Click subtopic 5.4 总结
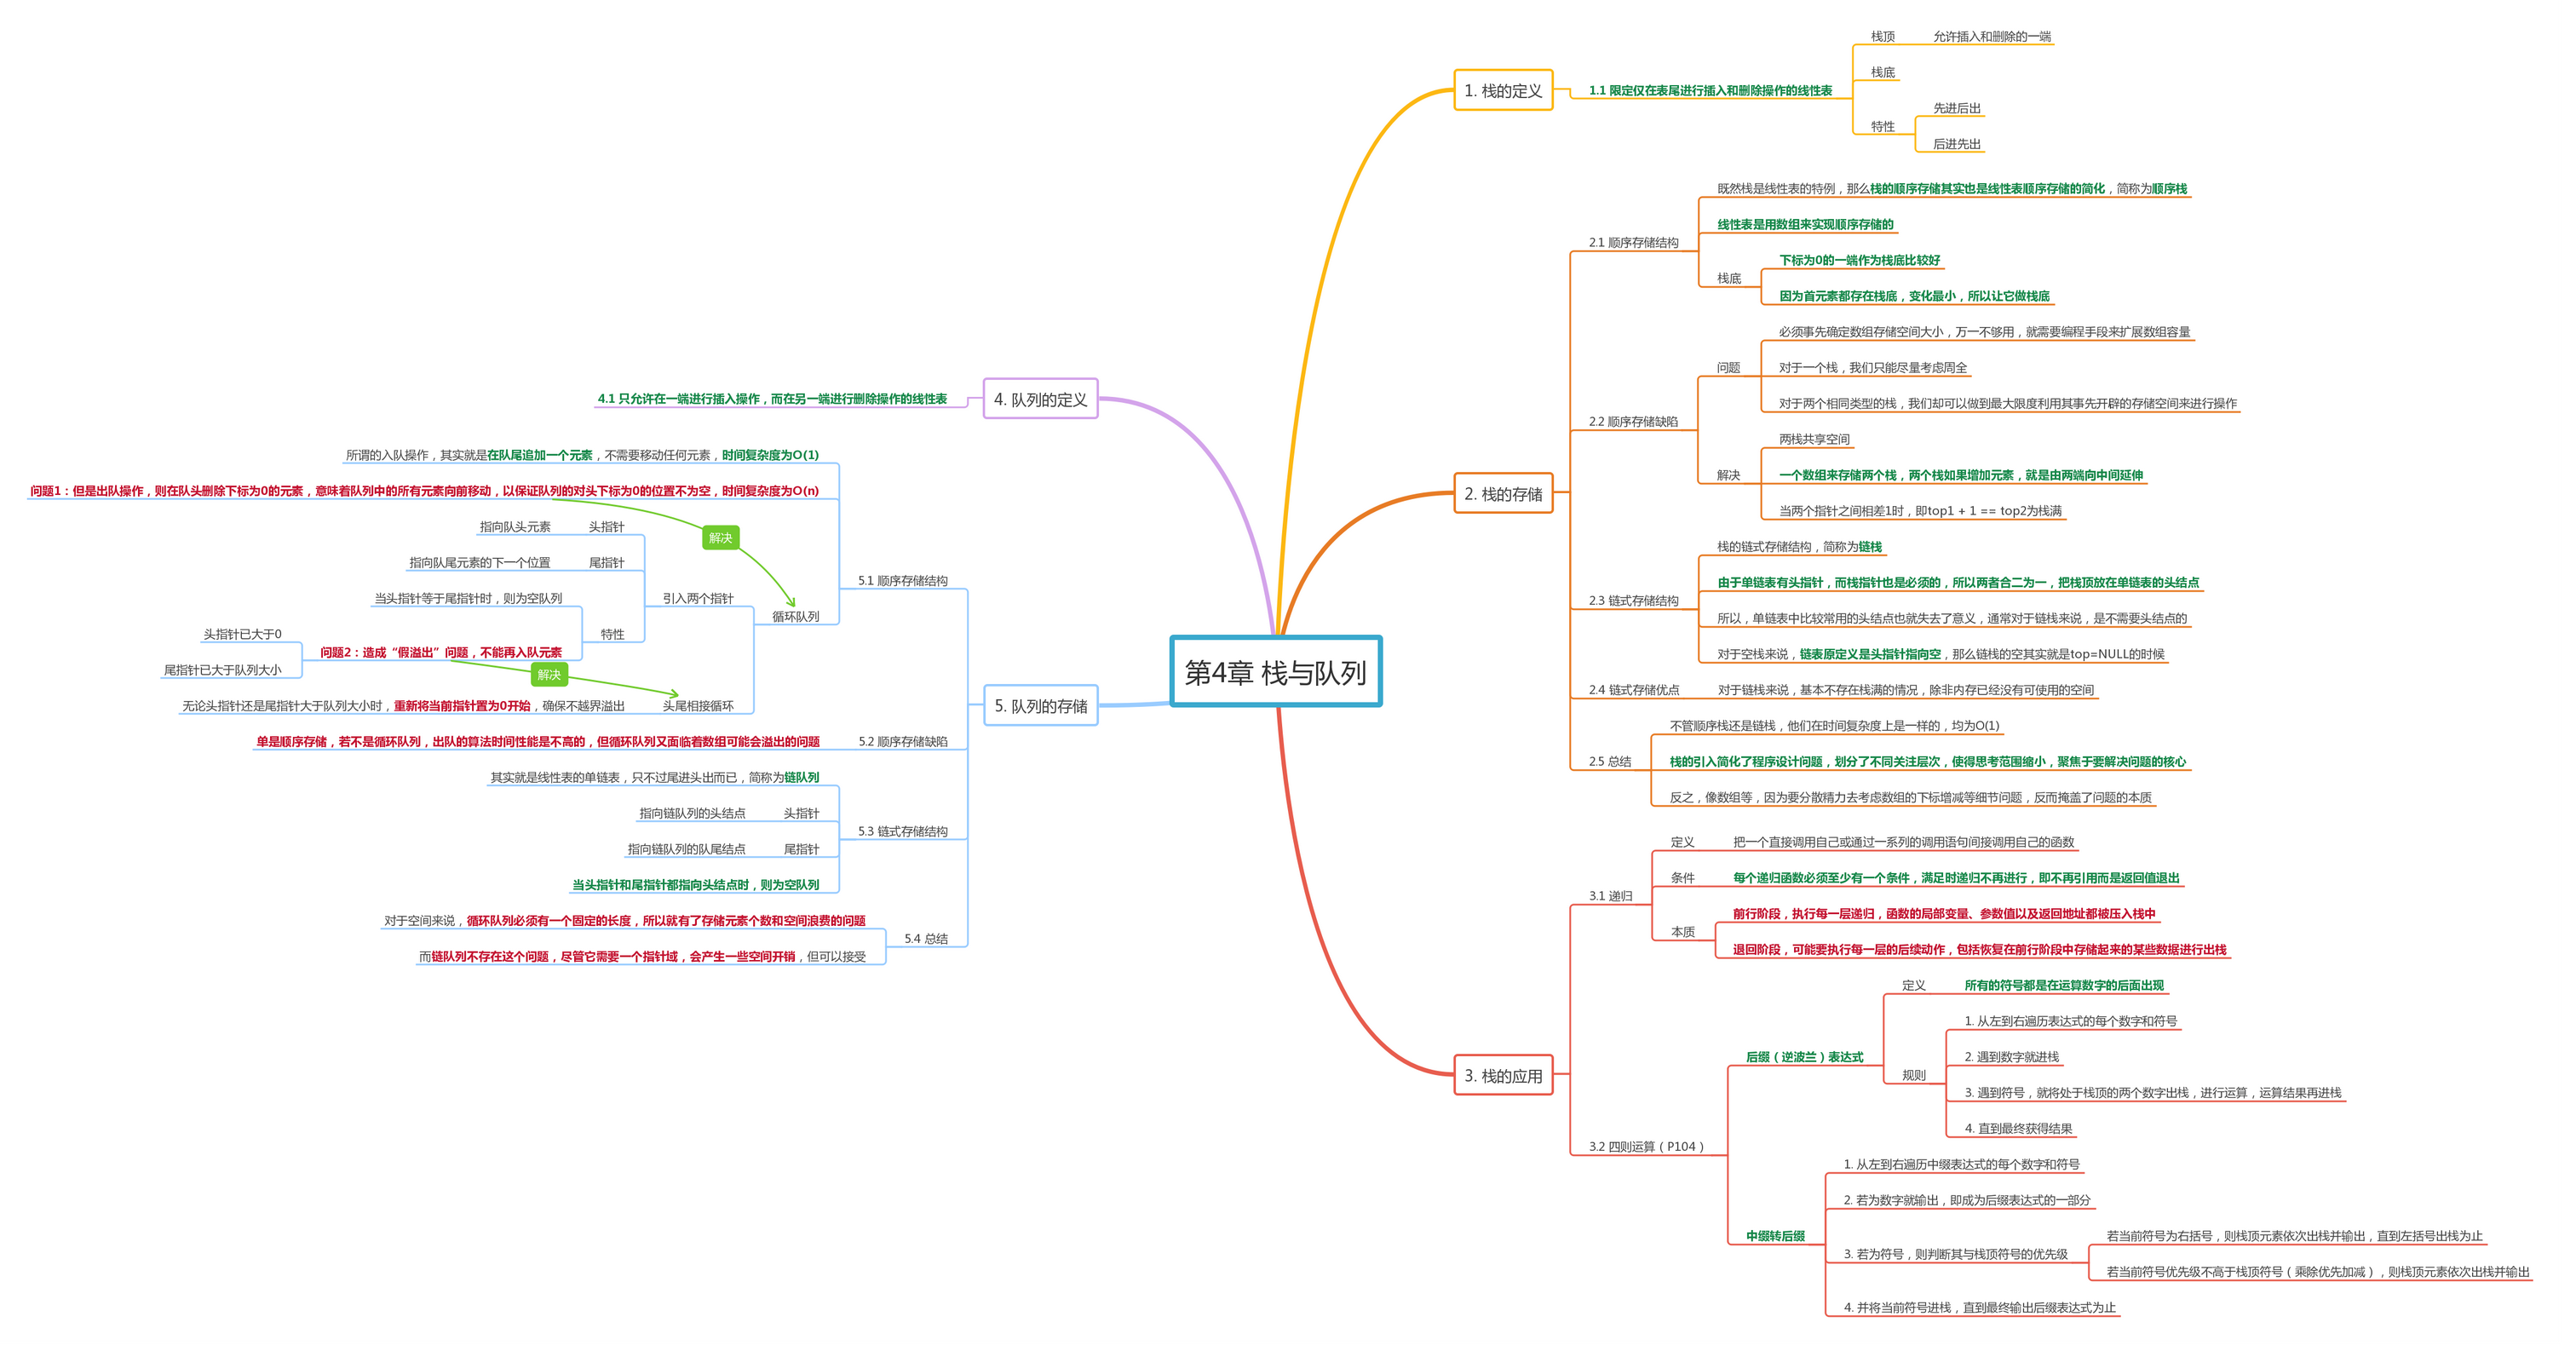The height and width of the screenshot is (1351, 2576). coord(926,939)
